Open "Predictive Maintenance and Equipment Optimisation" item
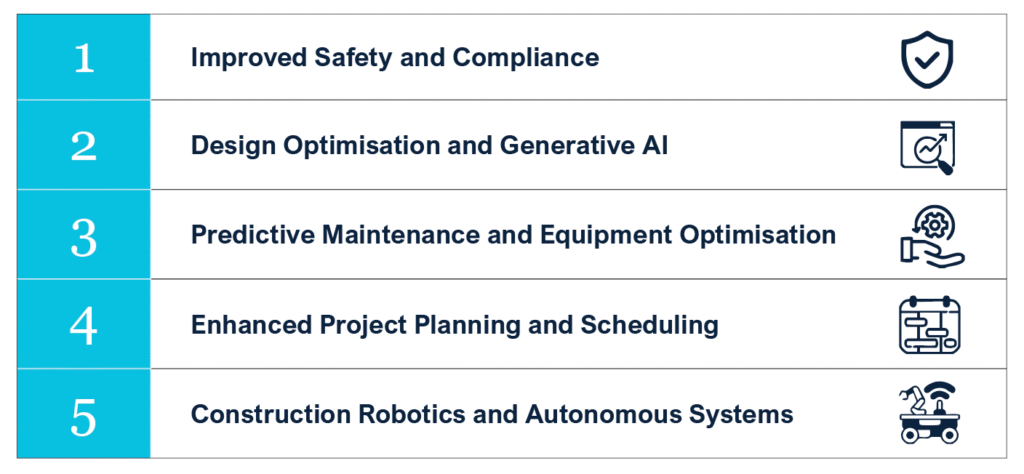 (x=513, y=235)
